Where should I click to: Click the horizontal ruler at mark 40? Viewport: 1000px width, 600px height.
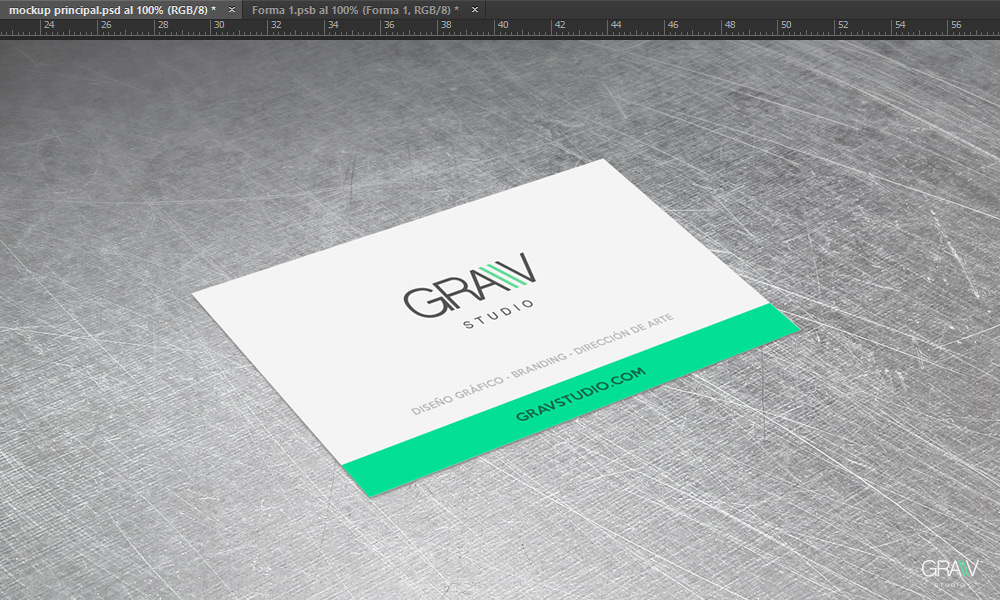(x=503, y=25)
